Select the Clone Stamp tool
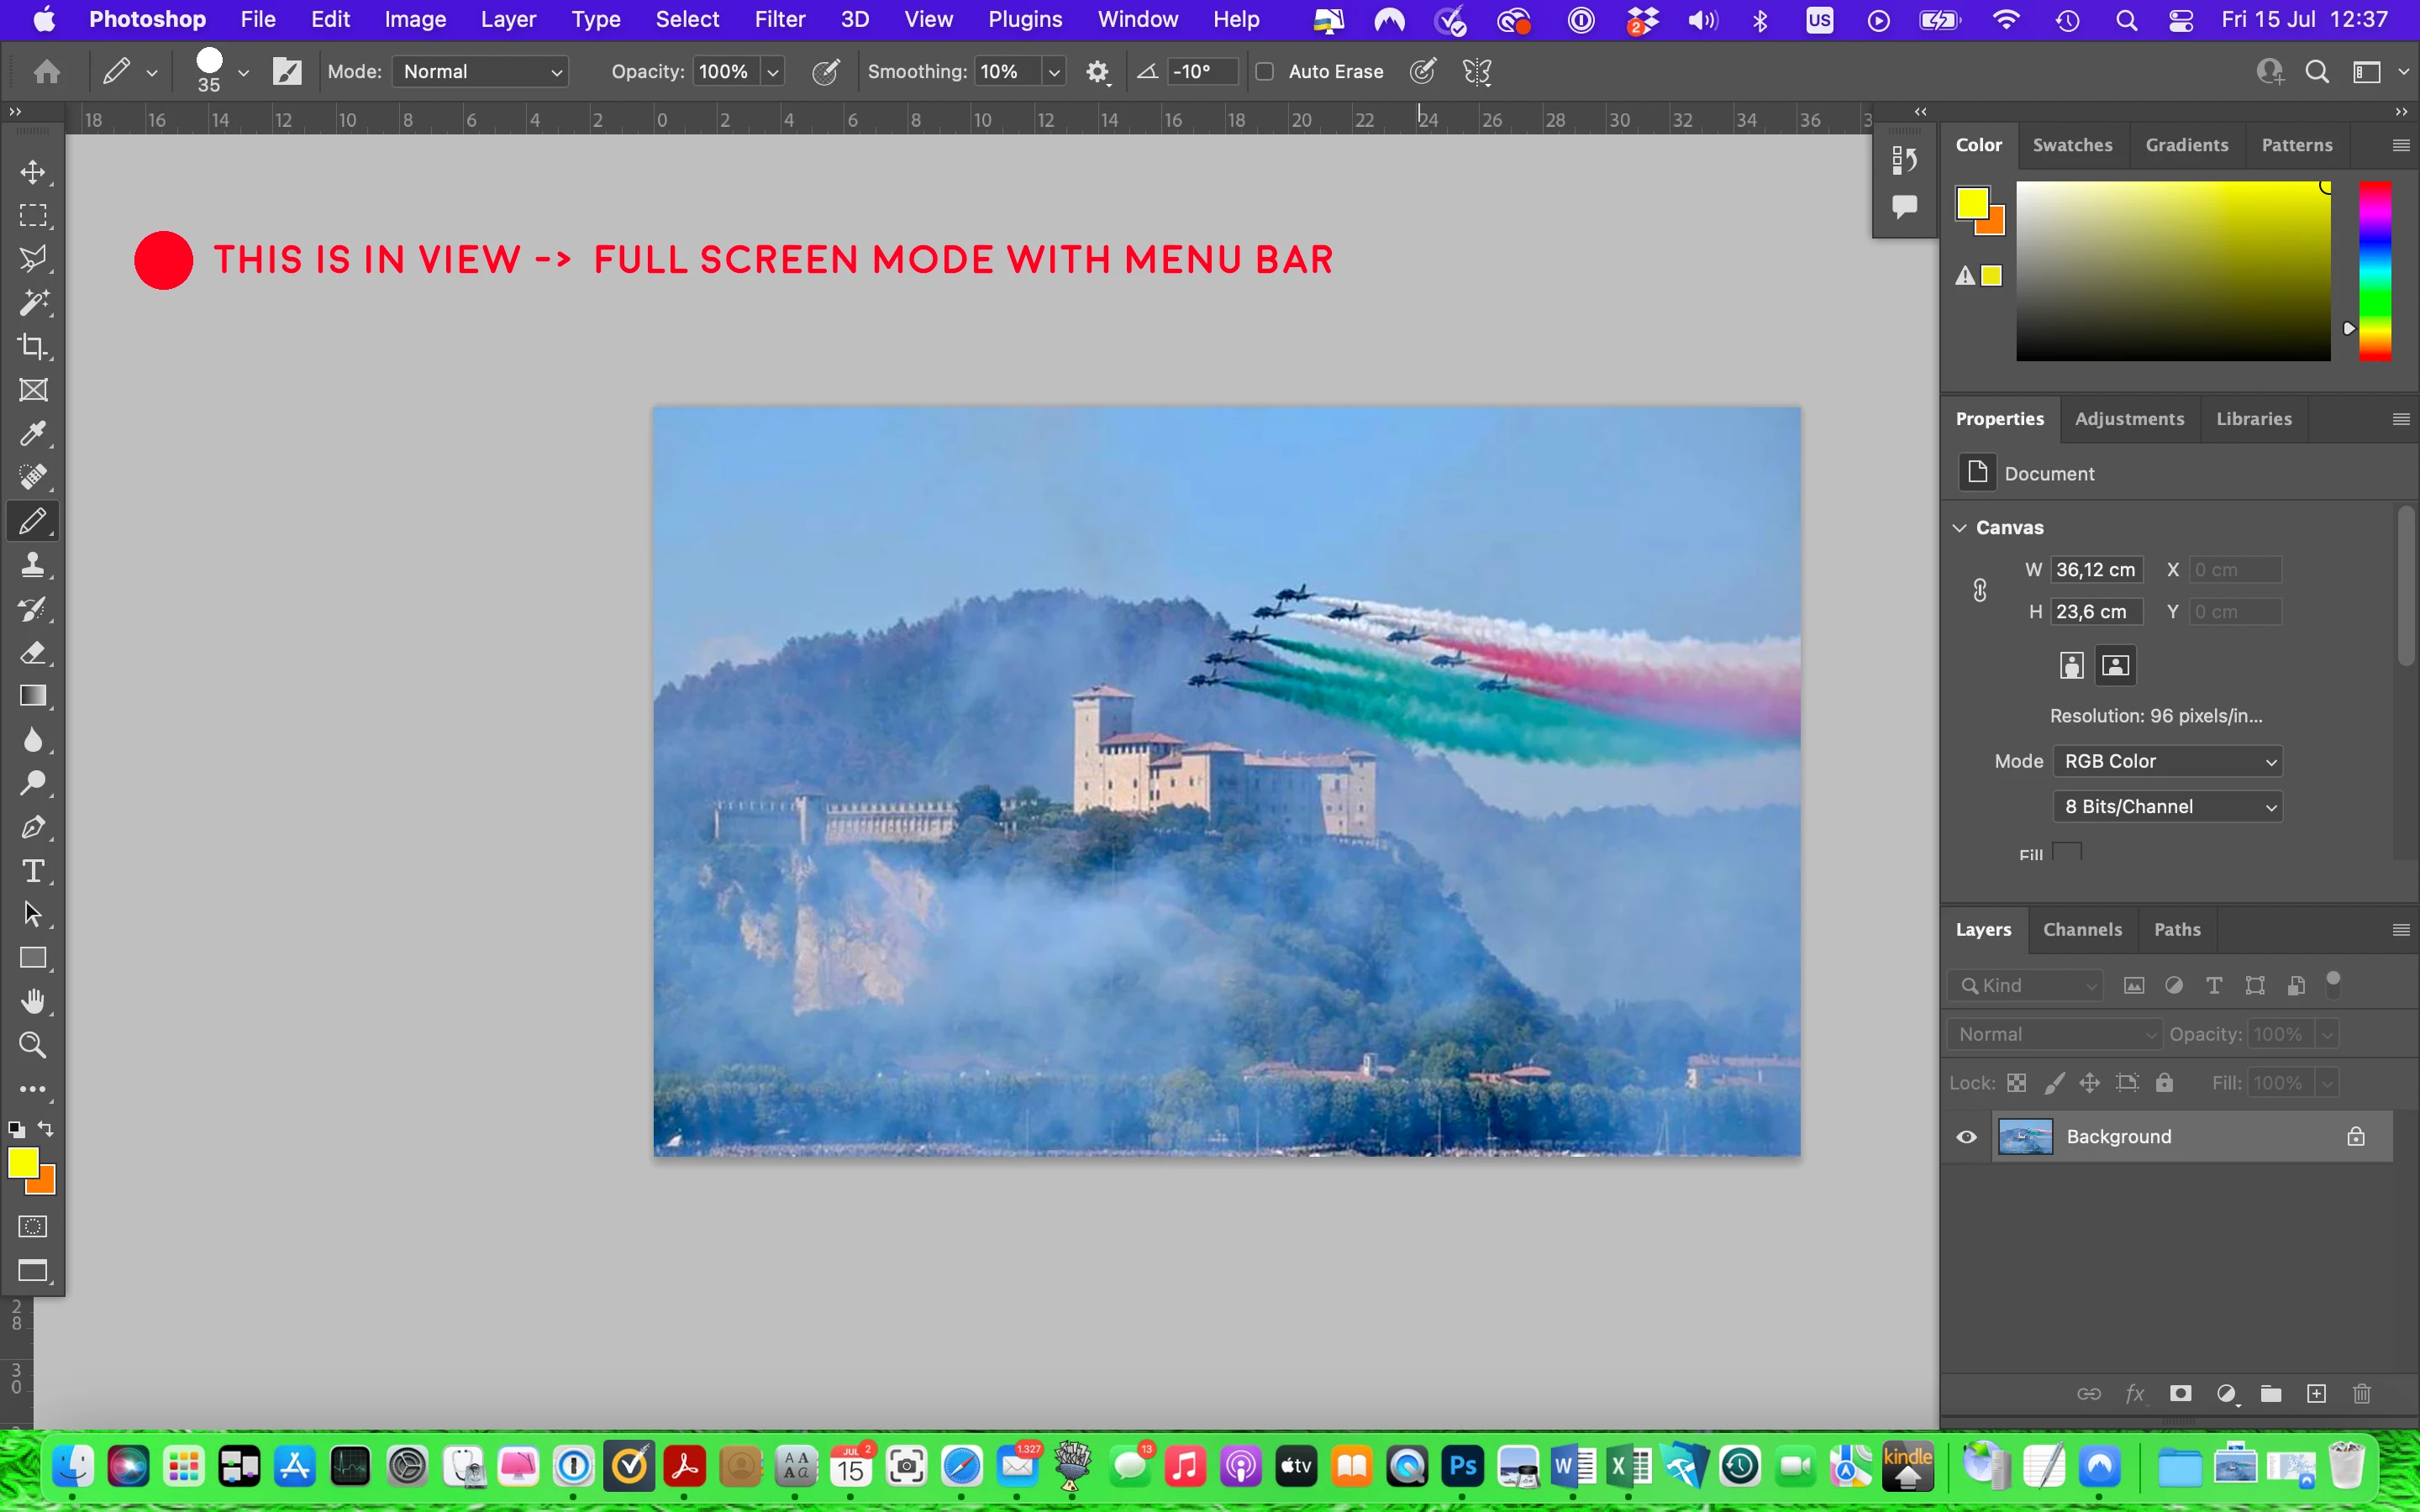 tap(33, 565)
